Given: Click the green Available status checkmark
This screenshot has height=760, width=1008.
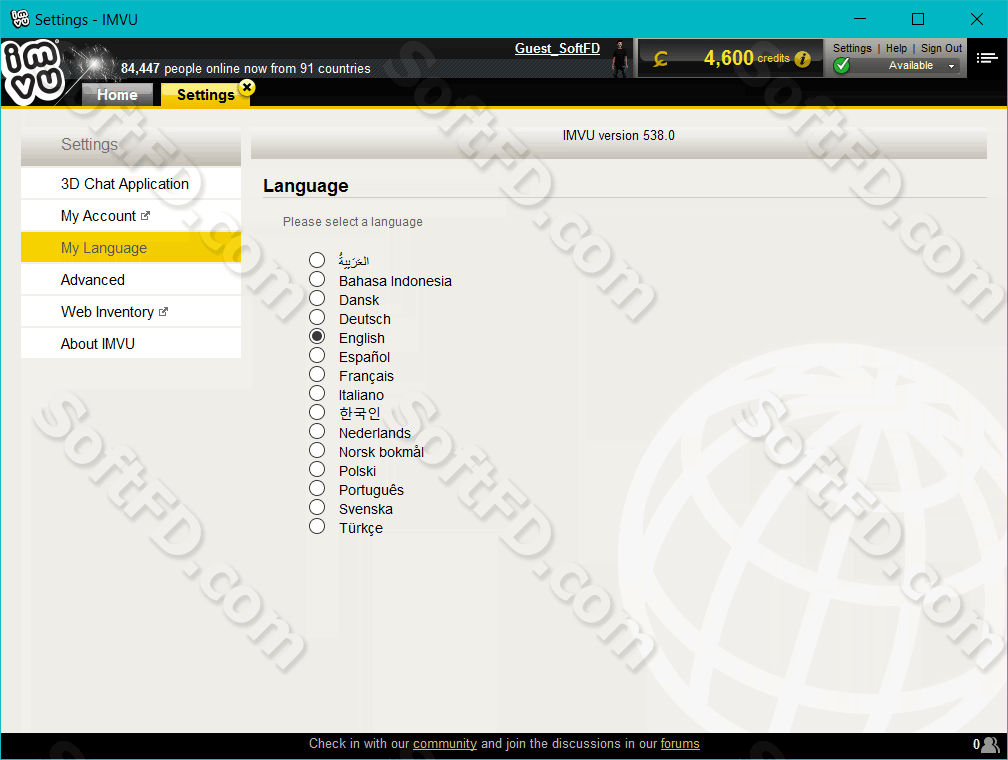Looking at the screenshot, I should tap(842, 65).
